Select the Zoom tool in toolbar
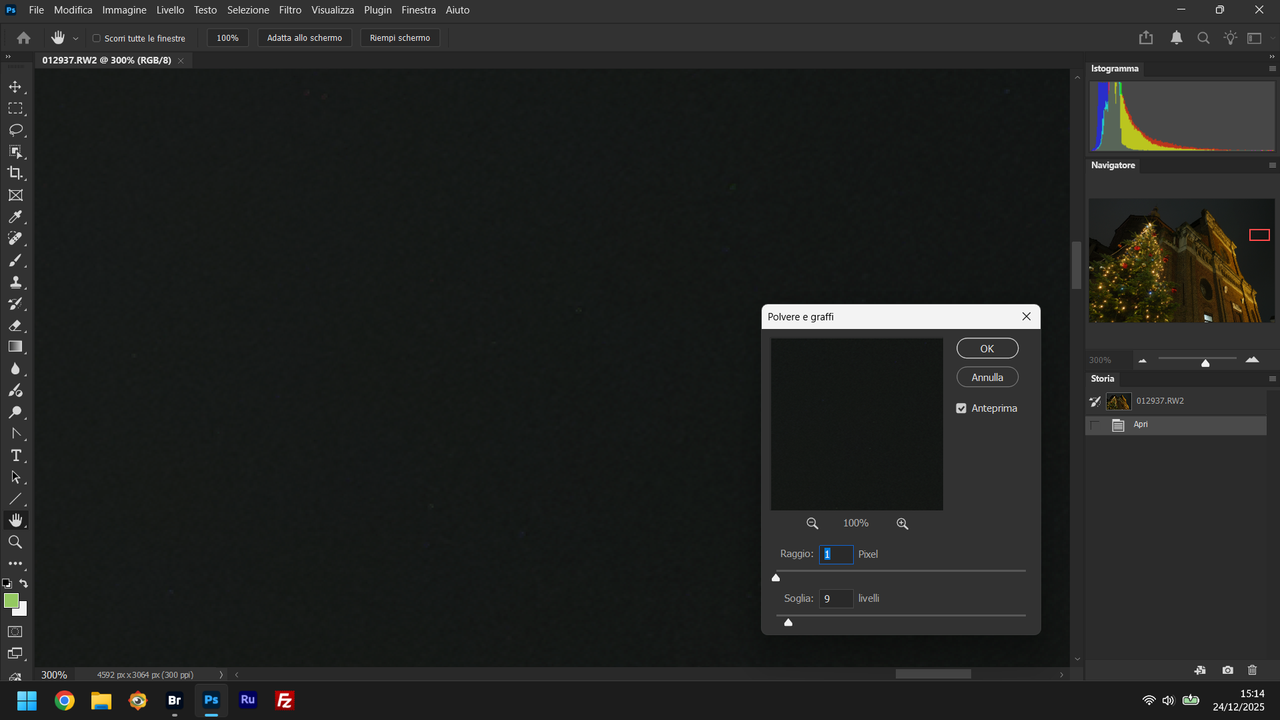 point(15,542)
